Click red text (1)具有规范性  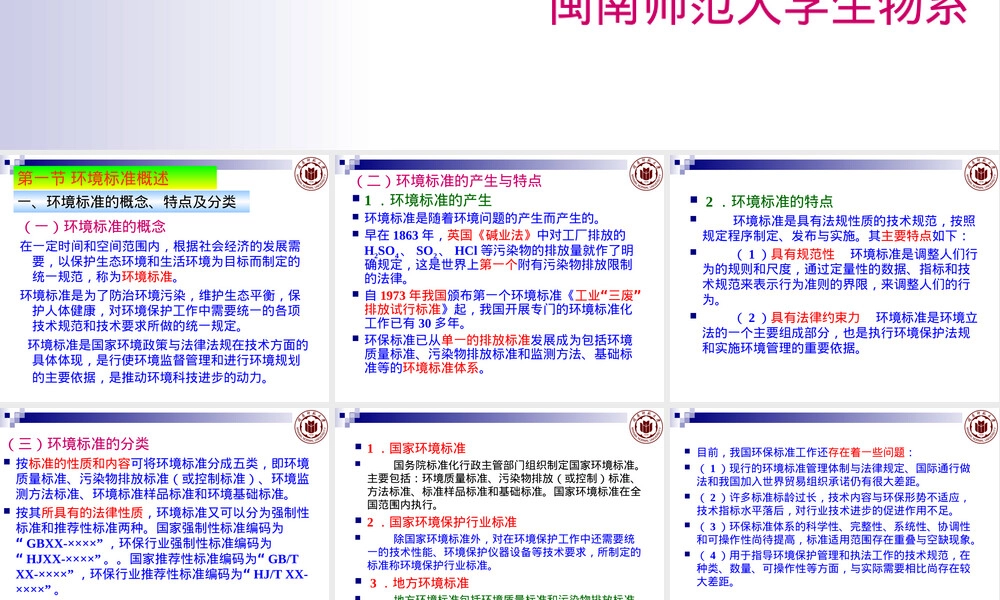[x=785, y=254]
